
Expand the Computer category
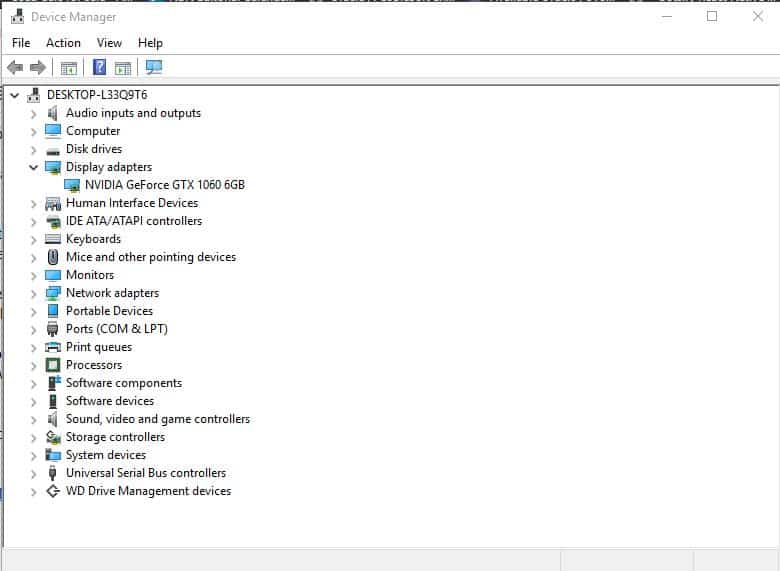click(33, 132)
